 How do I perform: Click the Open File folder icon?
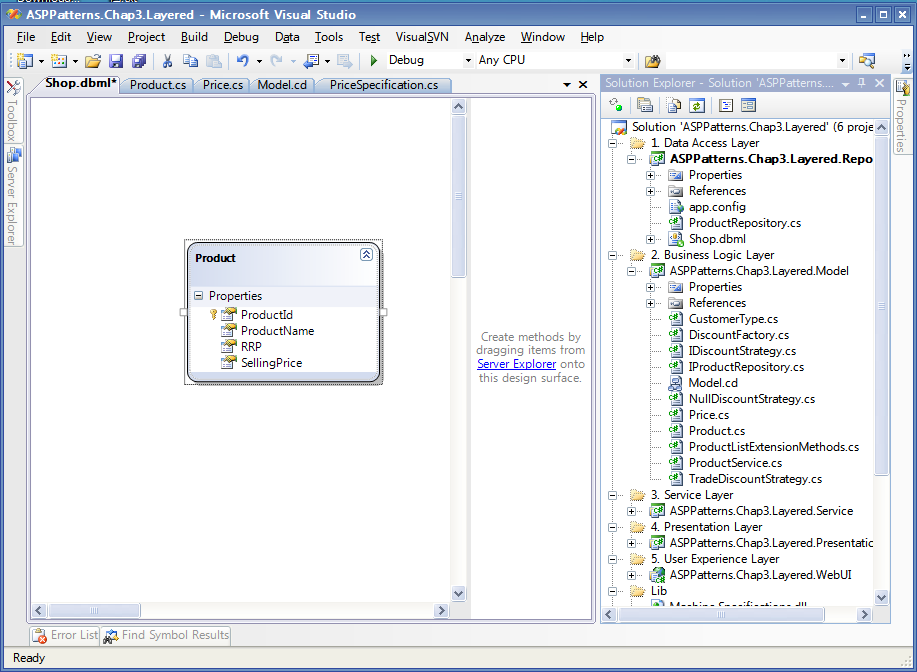(x=92, y=61)
